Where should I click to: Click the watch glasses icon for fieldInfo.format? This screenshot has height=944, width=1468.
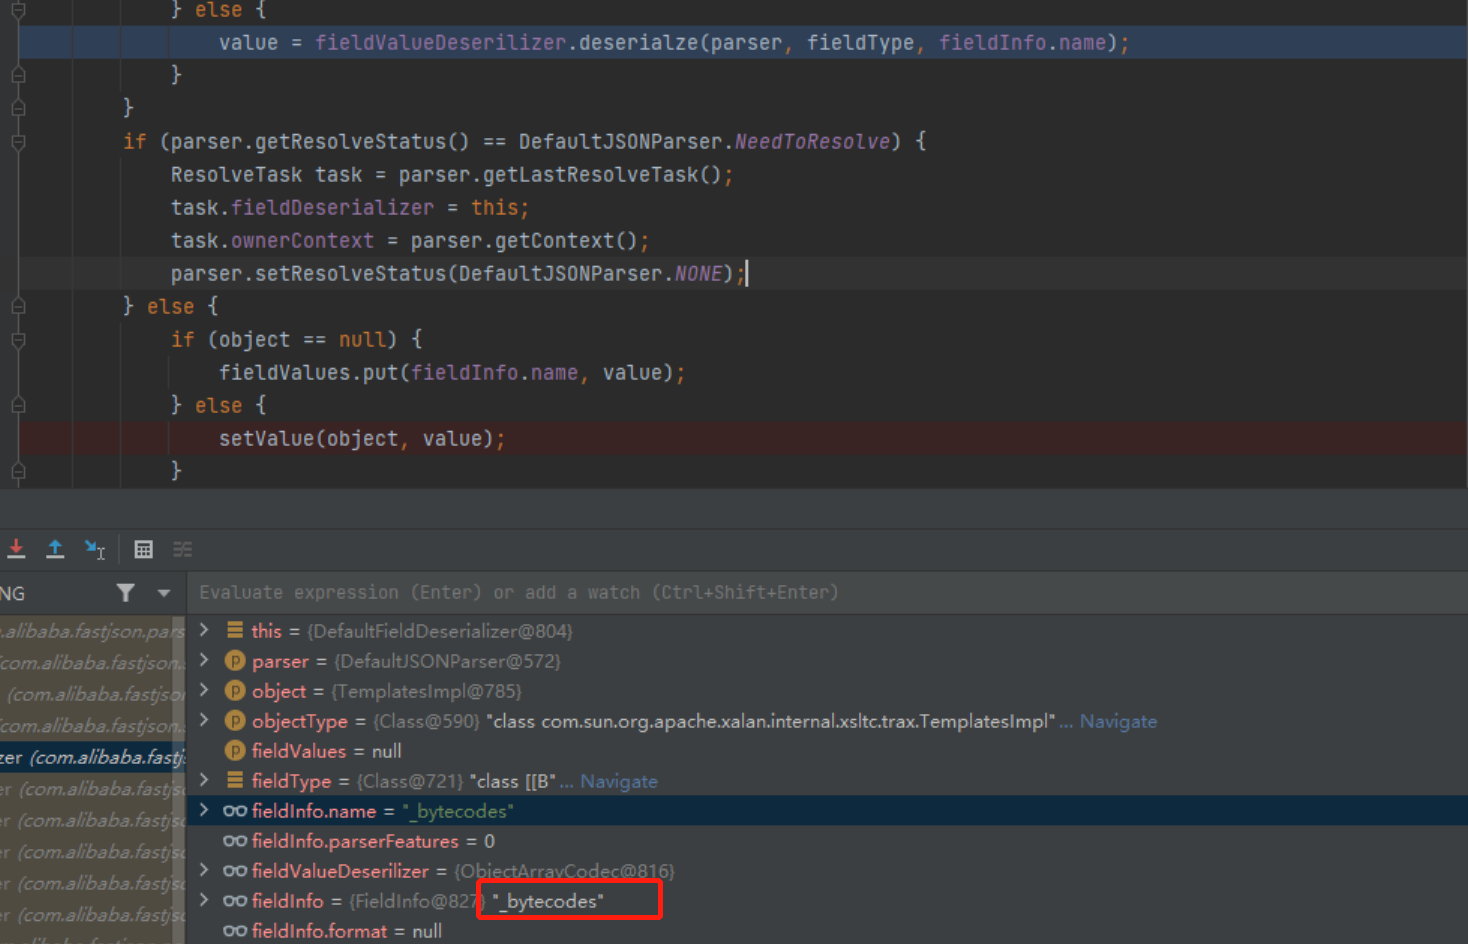click(235, 931)
